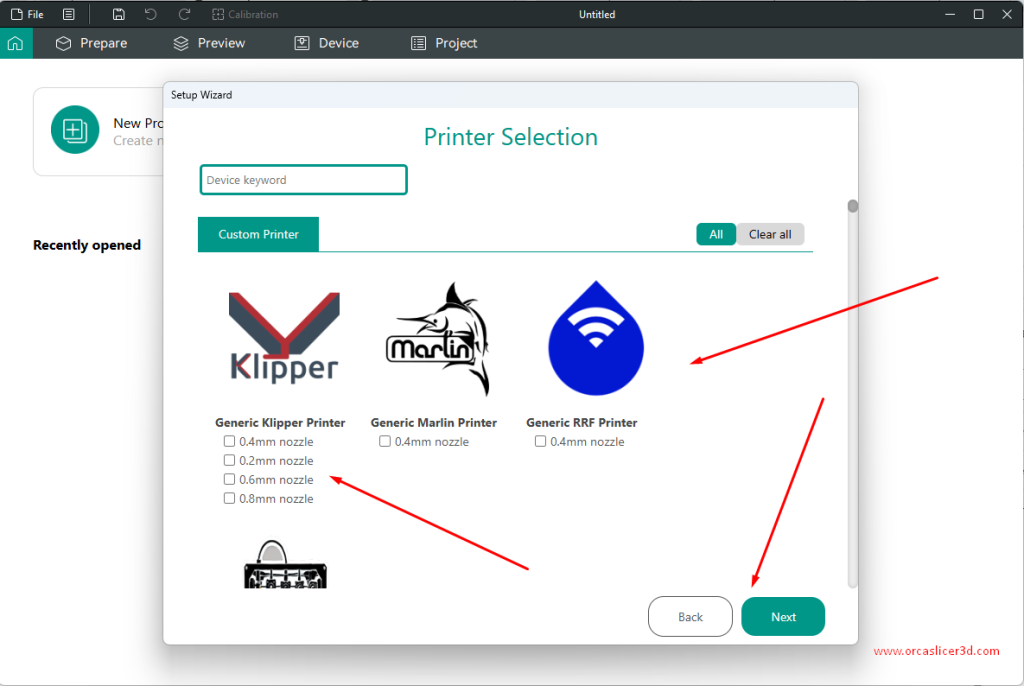Click the New Project plus icon
This screenshot has height=686, width=1024.
pos(75,130)
